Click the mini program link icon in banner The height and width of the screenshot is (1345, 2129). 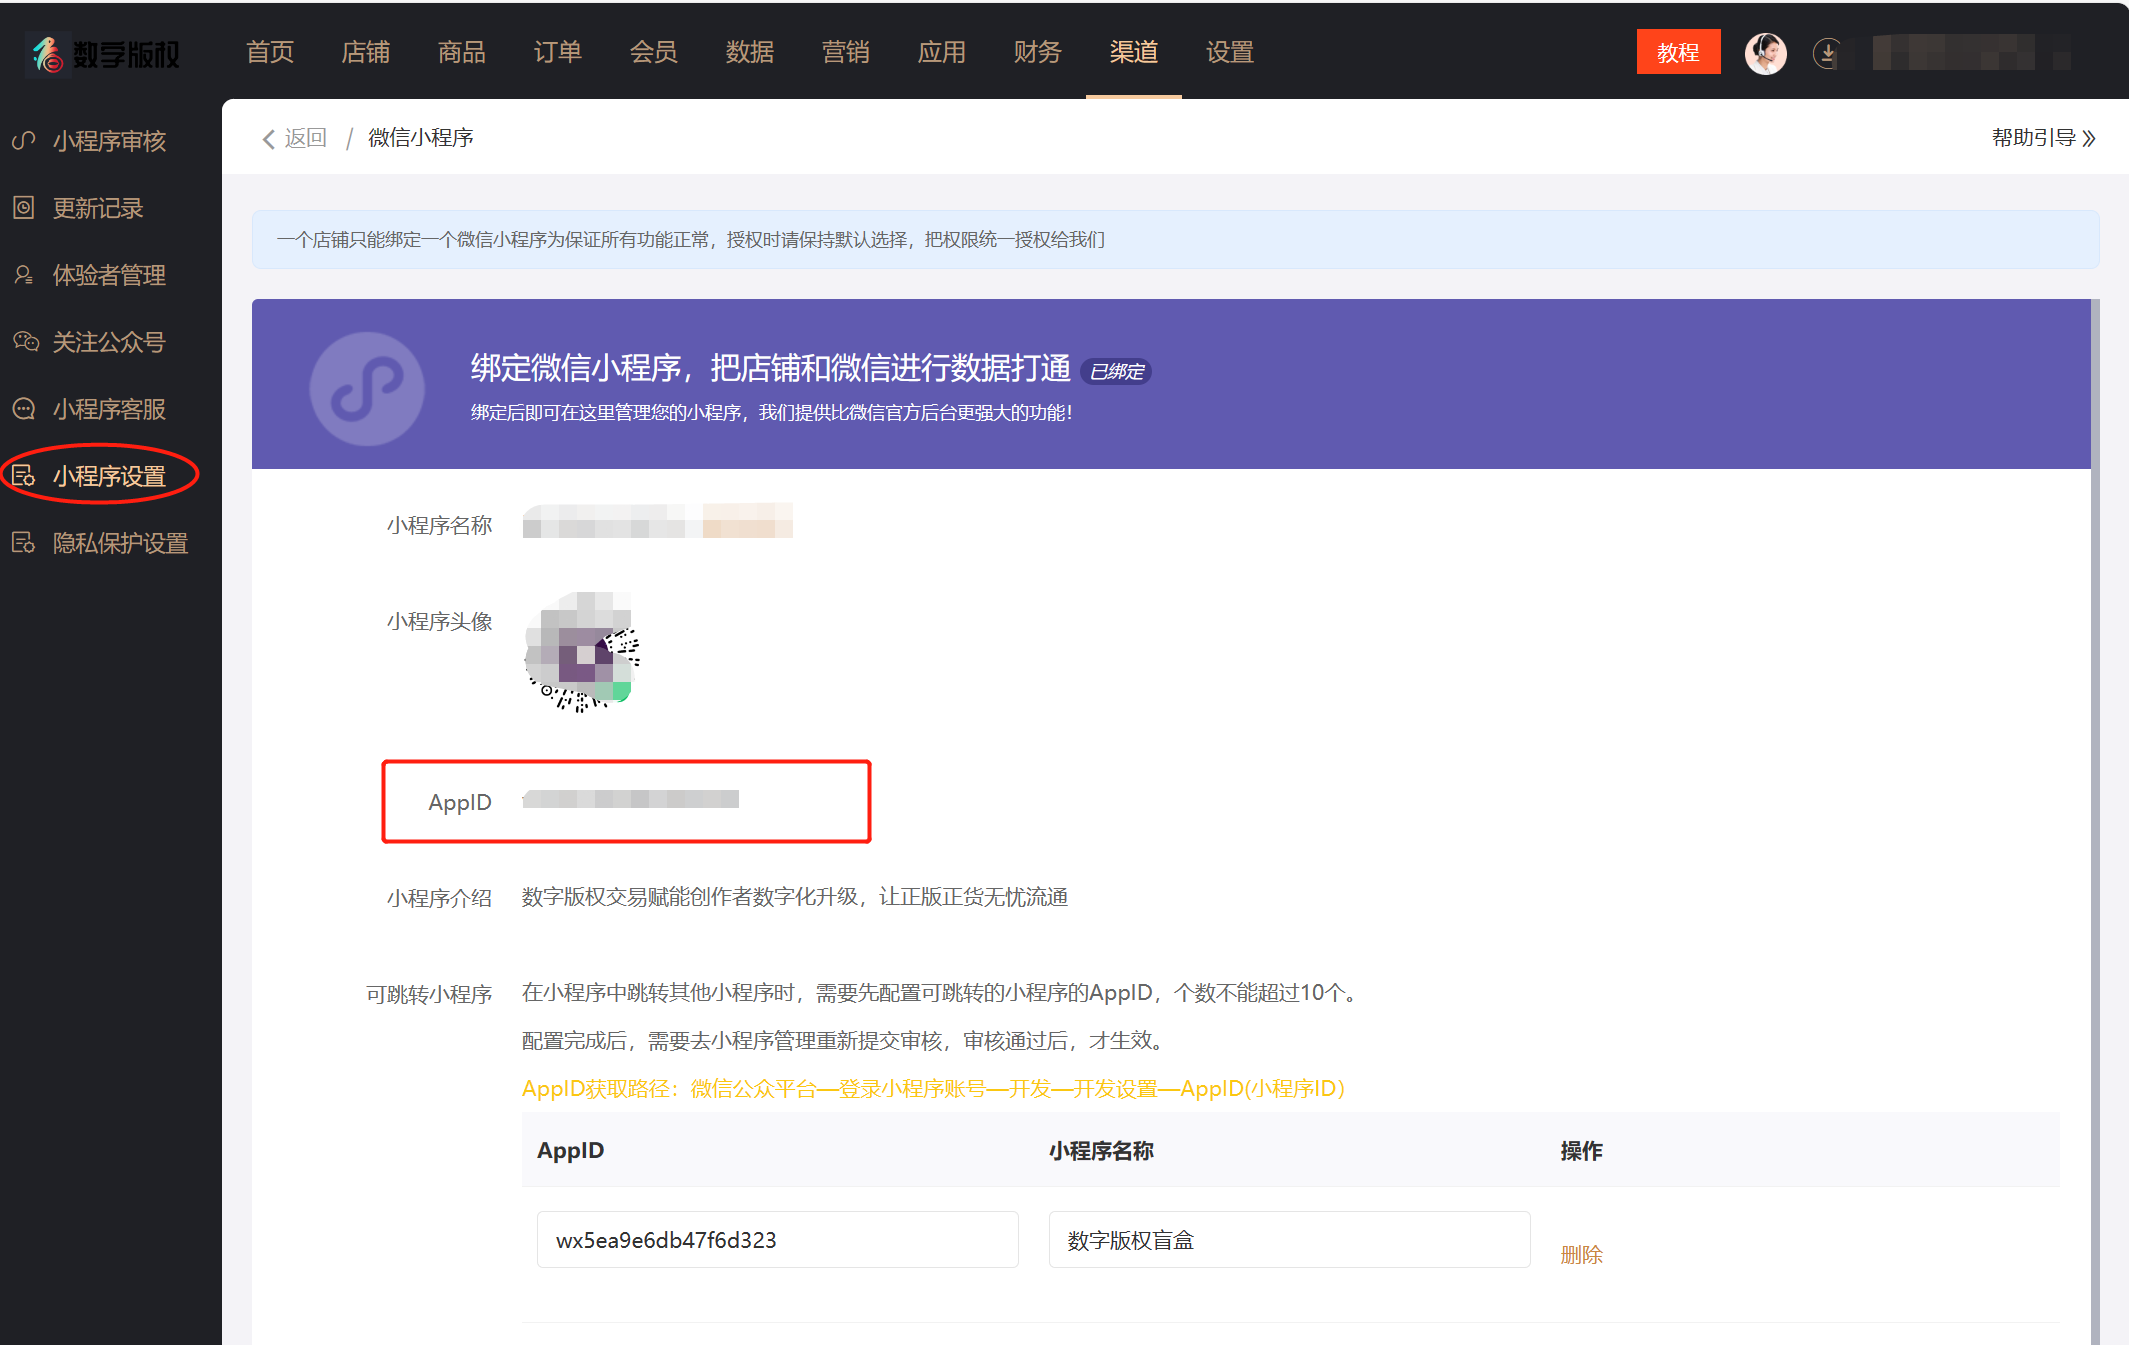click(367, 388)
